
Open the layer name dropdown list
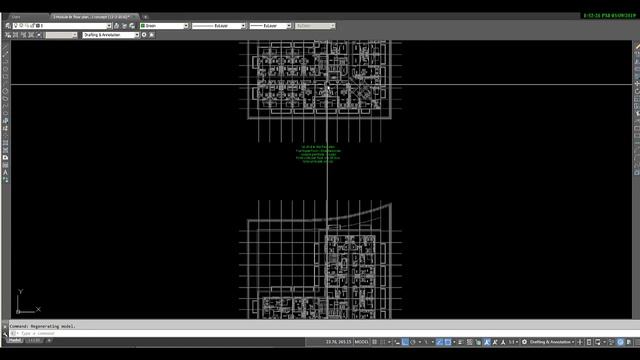109,26
